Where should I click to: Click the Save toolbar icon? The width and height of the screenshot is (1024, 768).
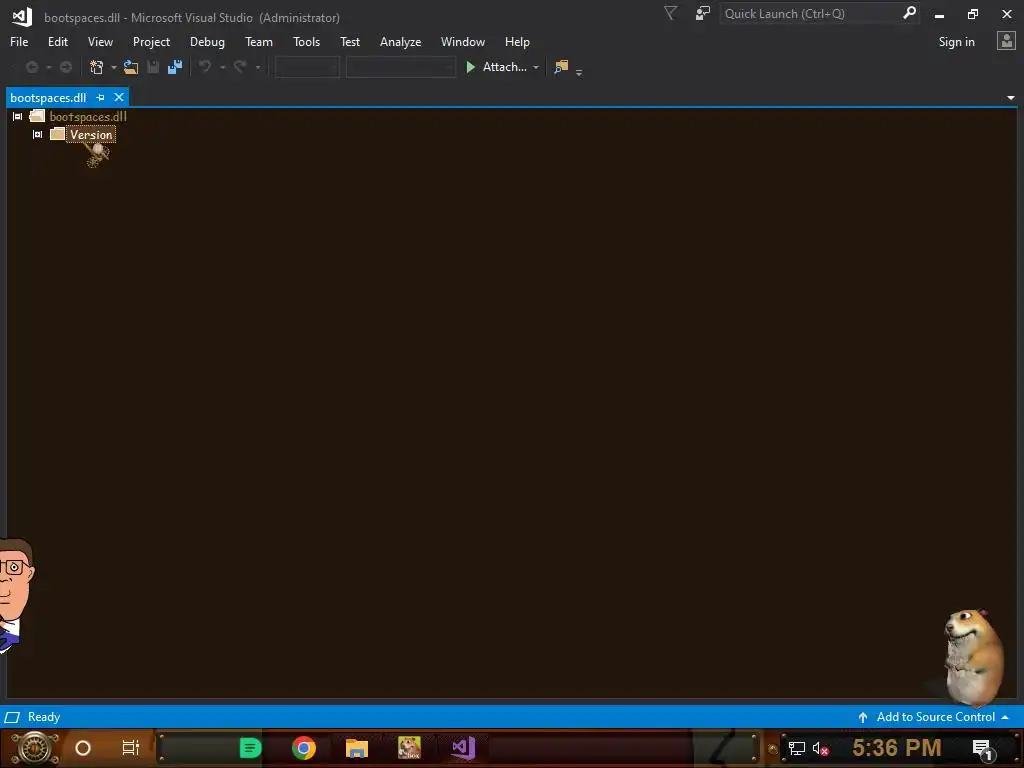(153, 67)
